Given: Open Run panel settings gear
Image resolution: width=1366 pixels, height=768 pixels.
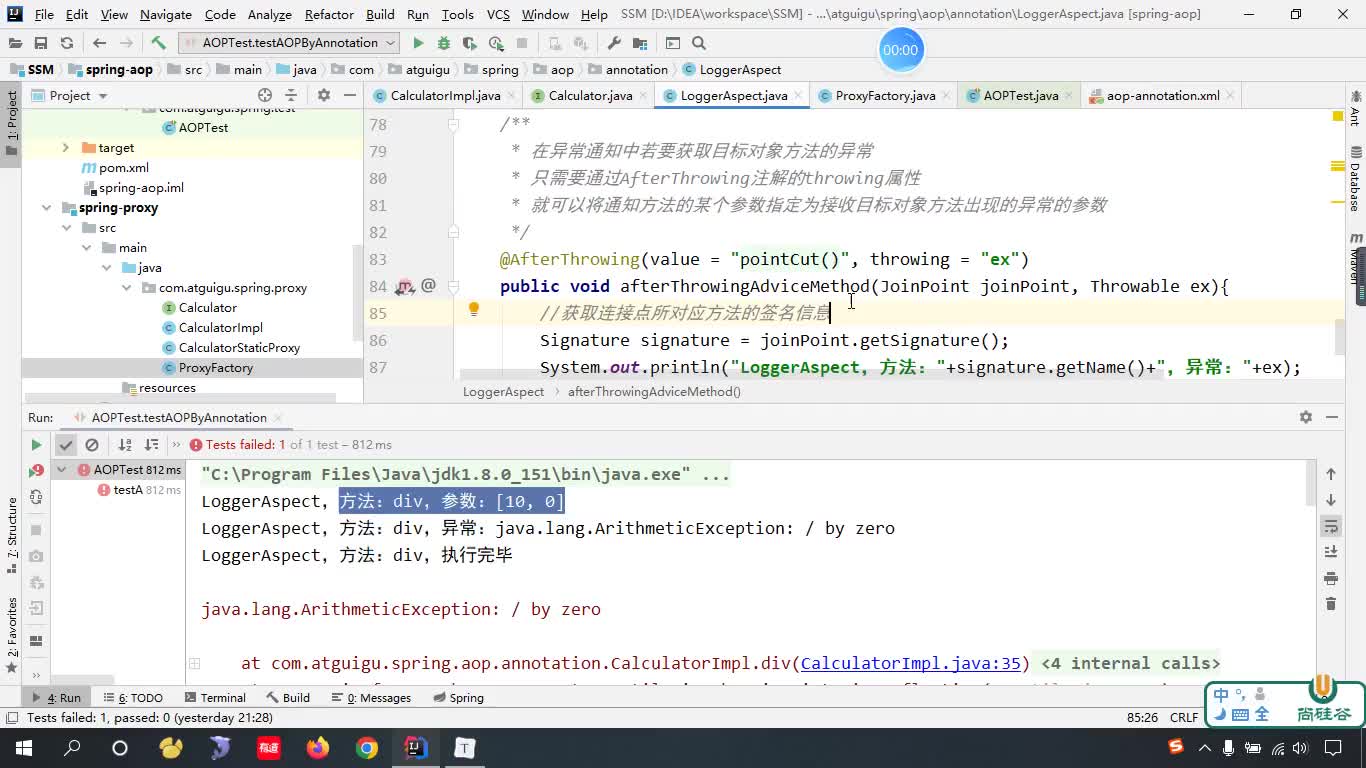Looking at the screenshot, I should [x=1306, y=417].
